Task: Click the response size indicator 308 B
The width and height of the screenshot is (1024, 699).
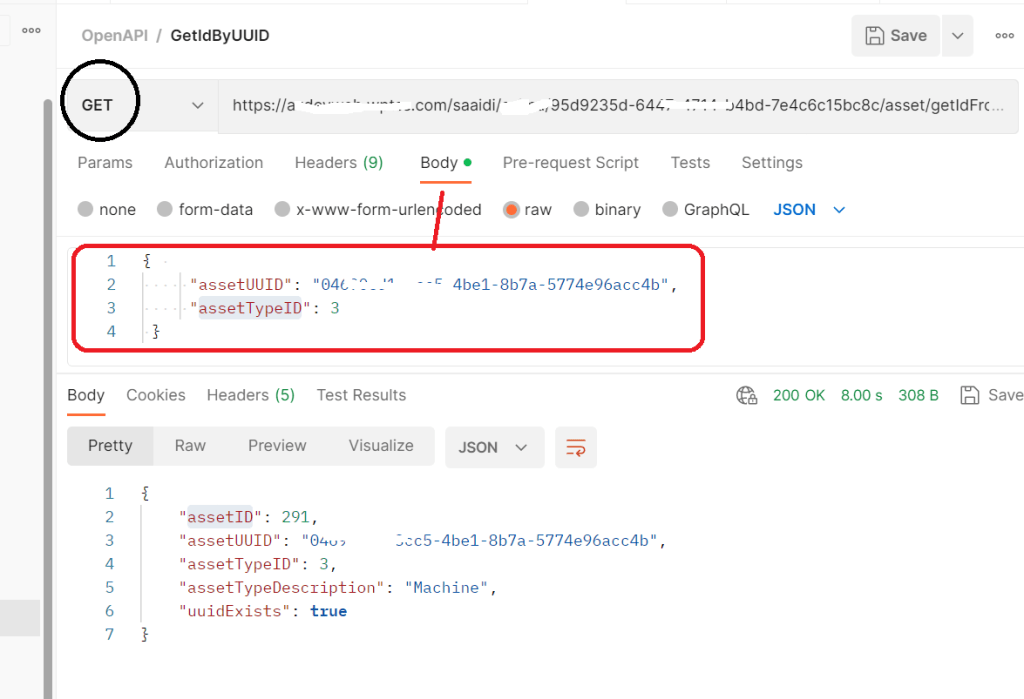Action: pyautogui.click(x=918, y=395)
